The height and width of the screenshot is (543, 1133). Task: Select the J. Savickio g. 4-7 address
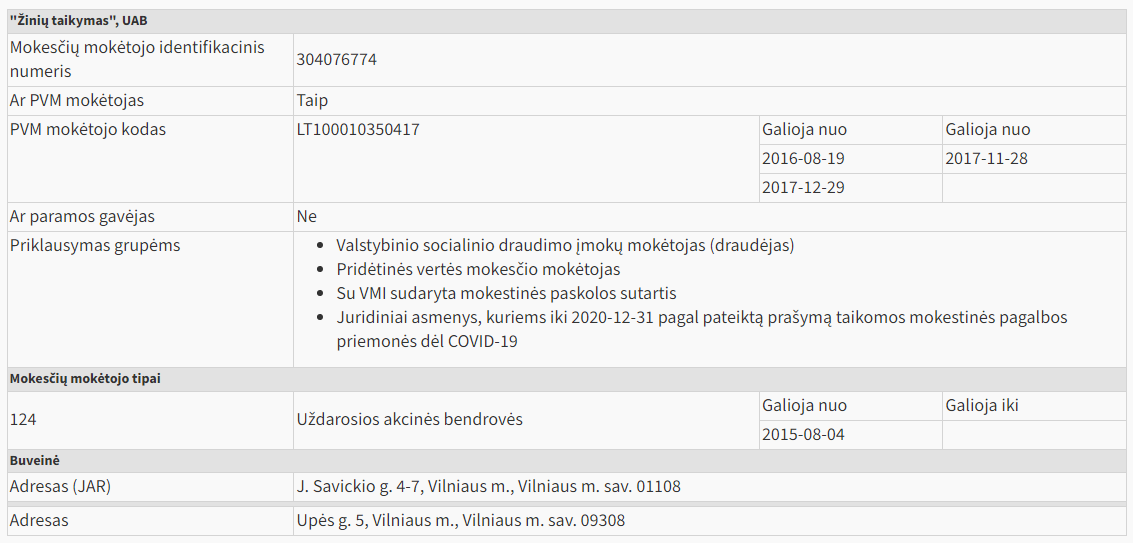coord(488,487)
